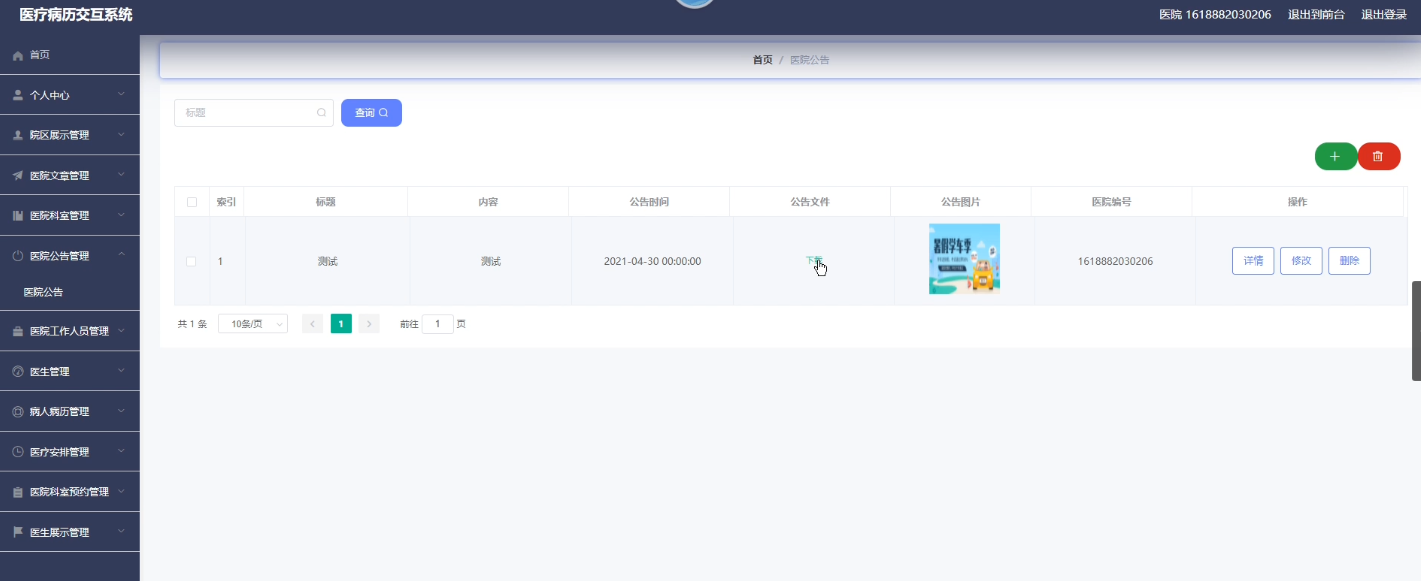Click the icon beside 病人病历管理
Viewport: 1421px width, 581px height.
17,411
